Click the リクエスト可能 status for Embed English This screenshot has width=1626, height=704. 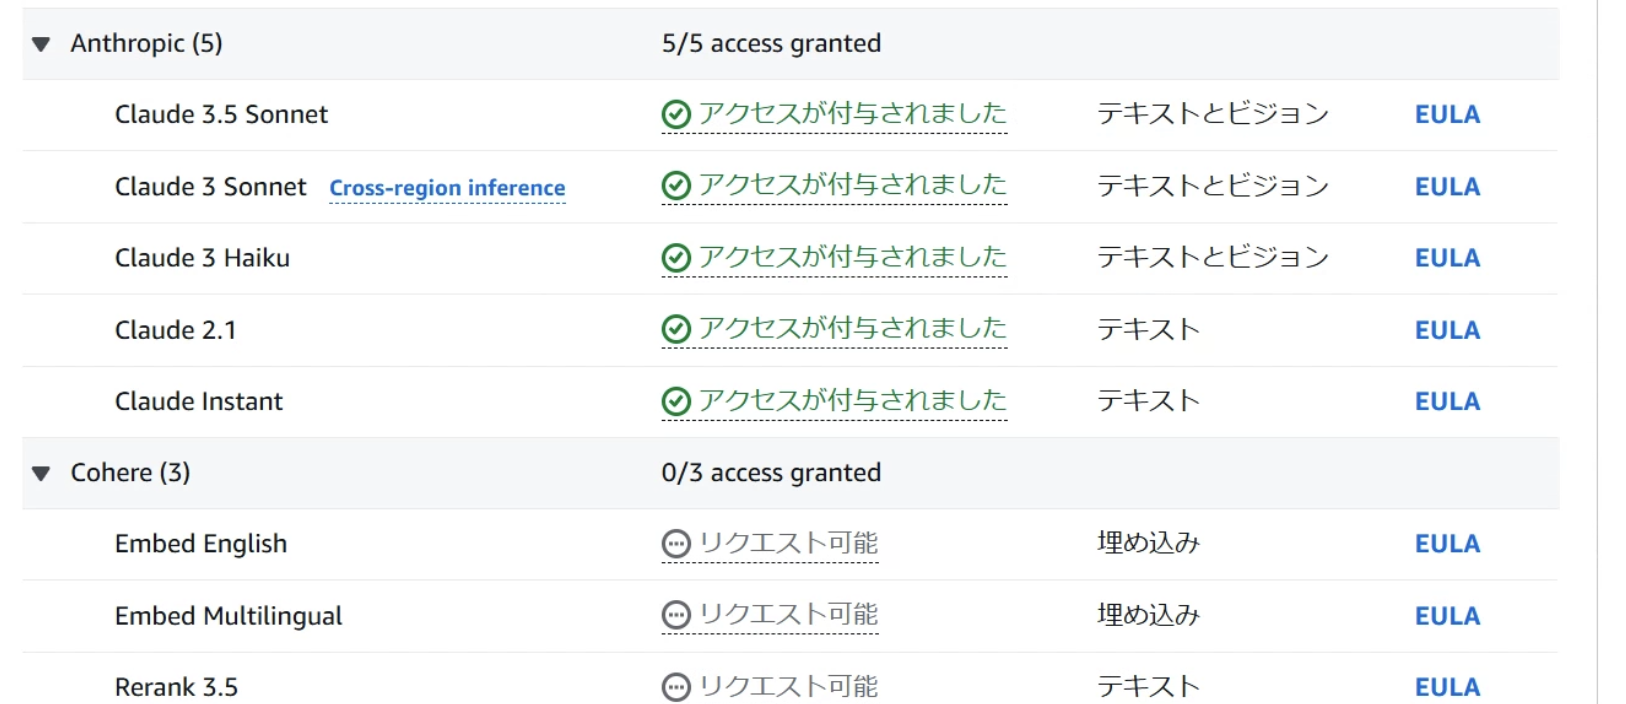788,543
